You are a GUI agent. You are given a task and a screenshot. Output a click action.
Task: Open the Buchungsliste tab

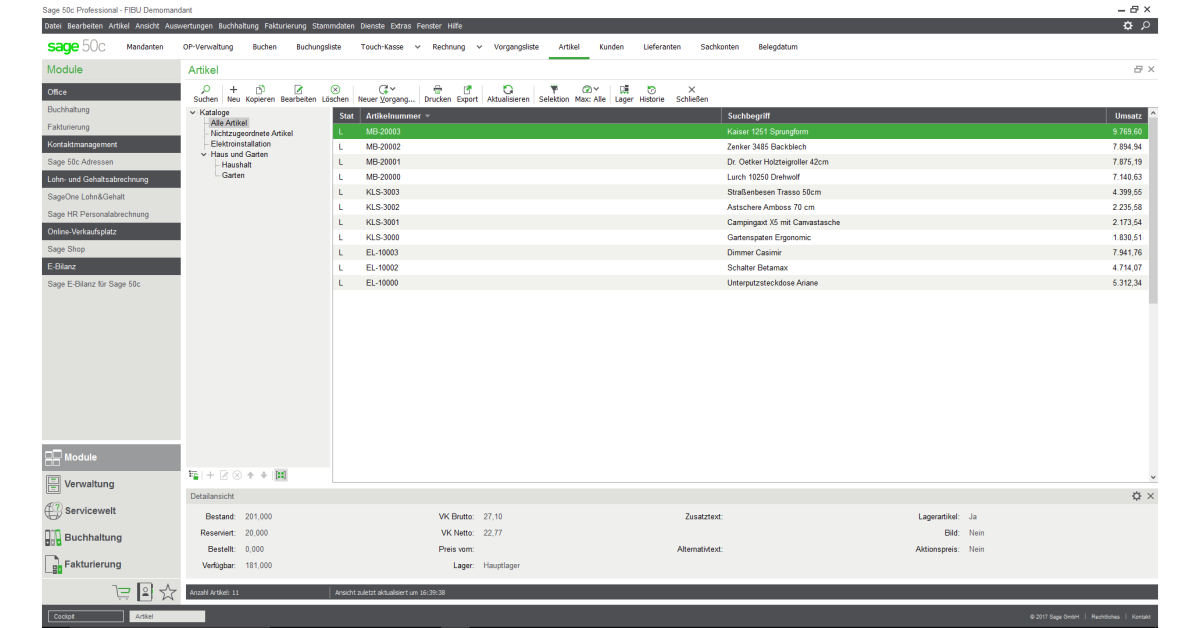pyautogui.click(x=319, y=47)
